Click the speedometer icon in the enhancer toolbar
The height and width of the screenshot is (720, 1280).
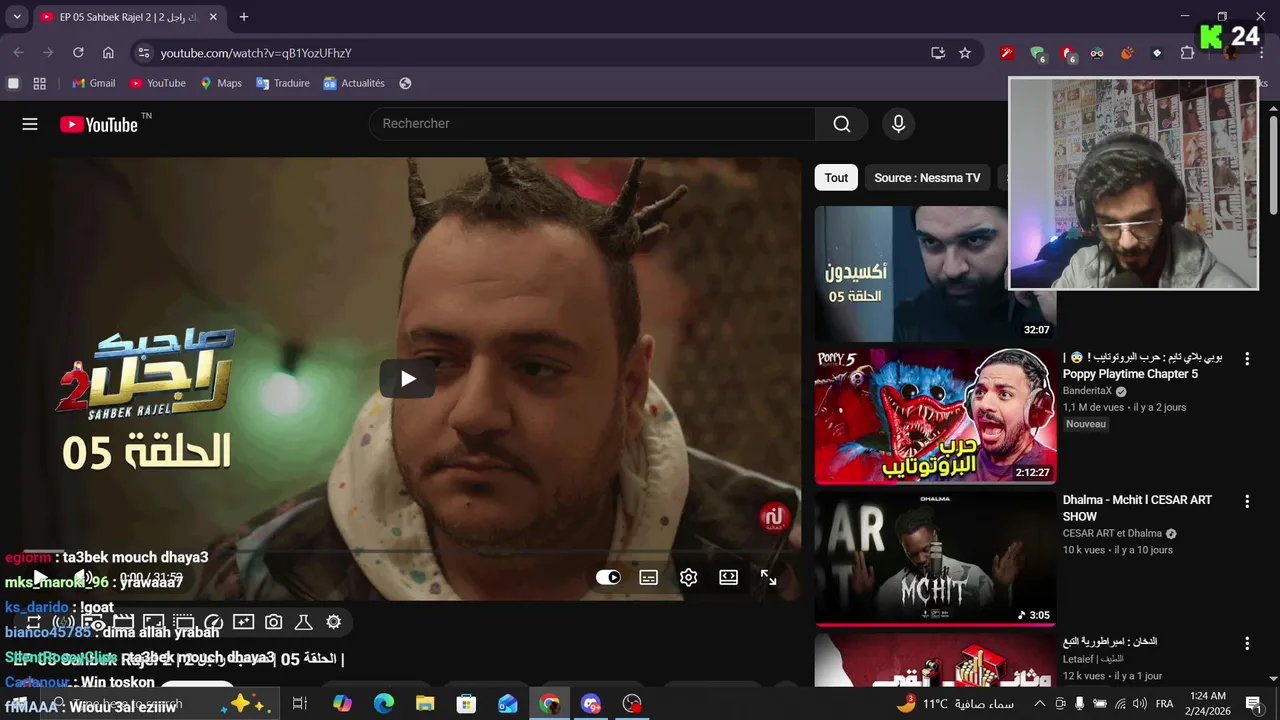(213, 622)
